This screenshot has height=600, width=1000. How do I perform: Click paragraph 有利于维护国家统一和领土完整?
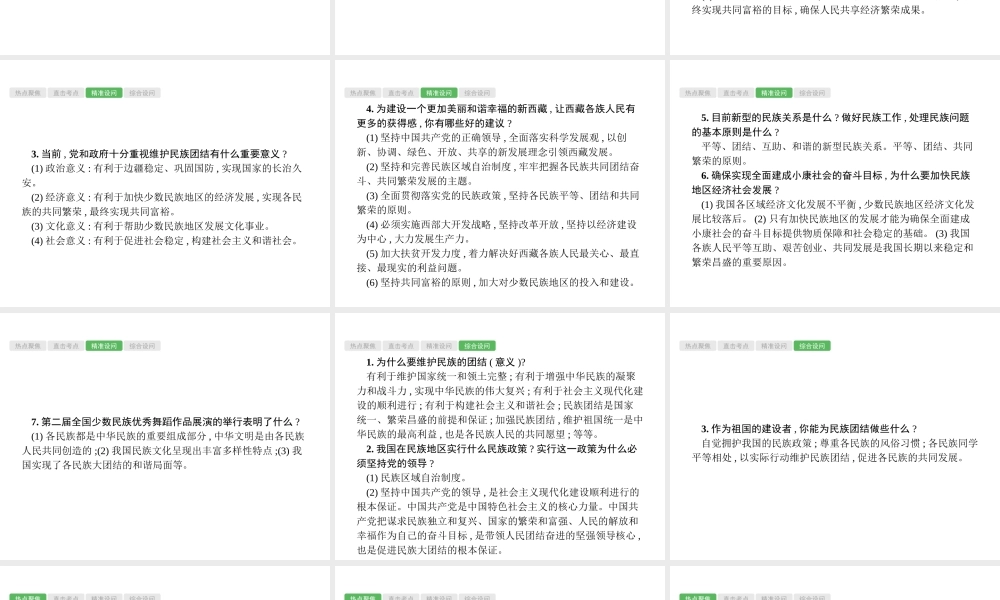pos(500,406)
